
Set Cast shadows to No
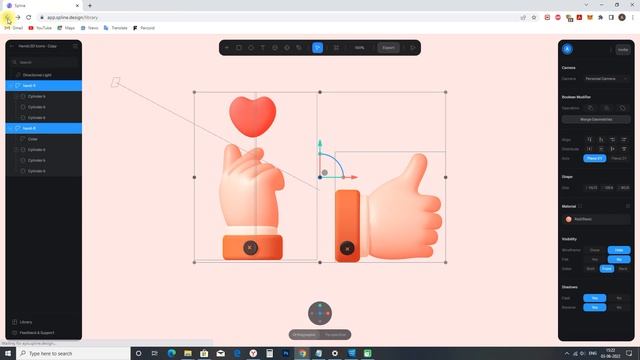(619, 298)
